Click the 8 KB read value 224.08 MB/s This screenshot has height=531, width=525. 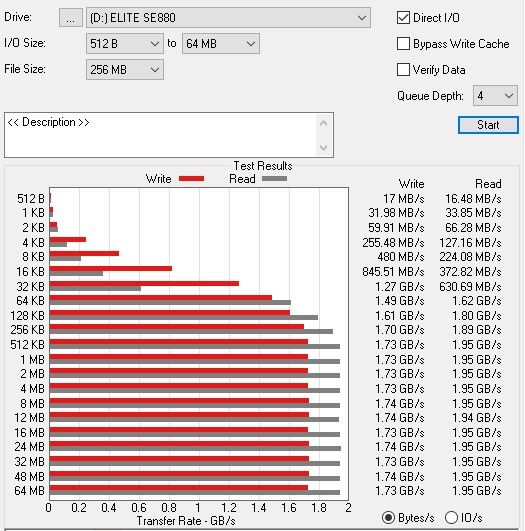(470, 257)
